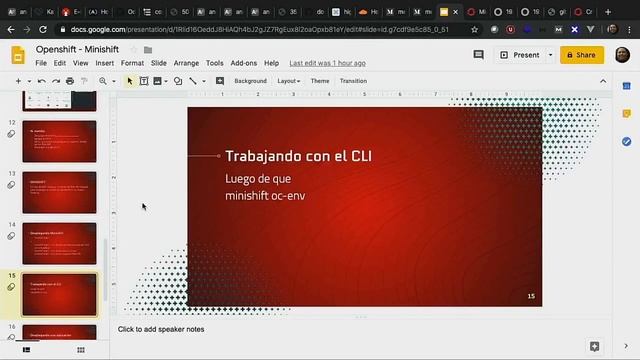Print the presentation

pos(70,81)
